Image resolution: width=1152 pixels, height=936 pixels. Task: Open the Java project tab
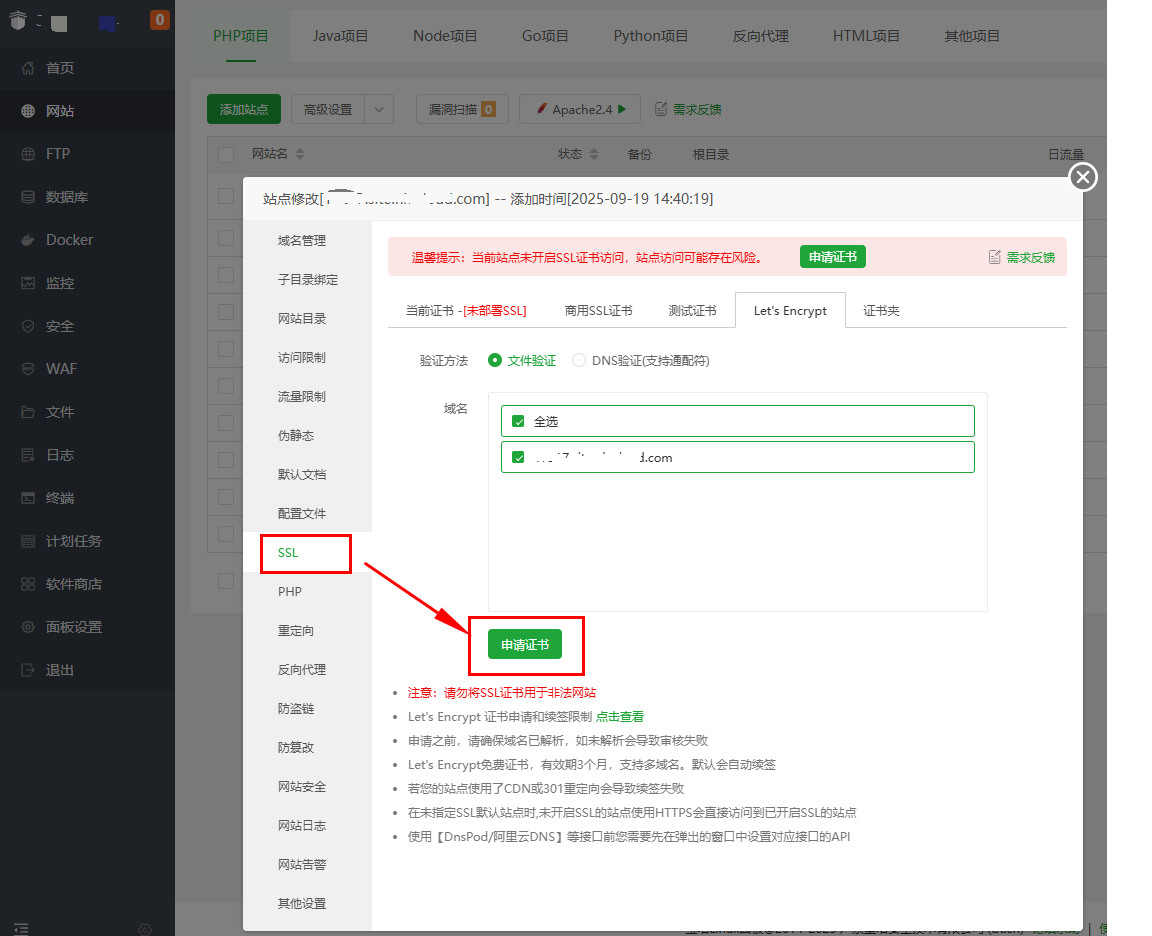(340, 36)
